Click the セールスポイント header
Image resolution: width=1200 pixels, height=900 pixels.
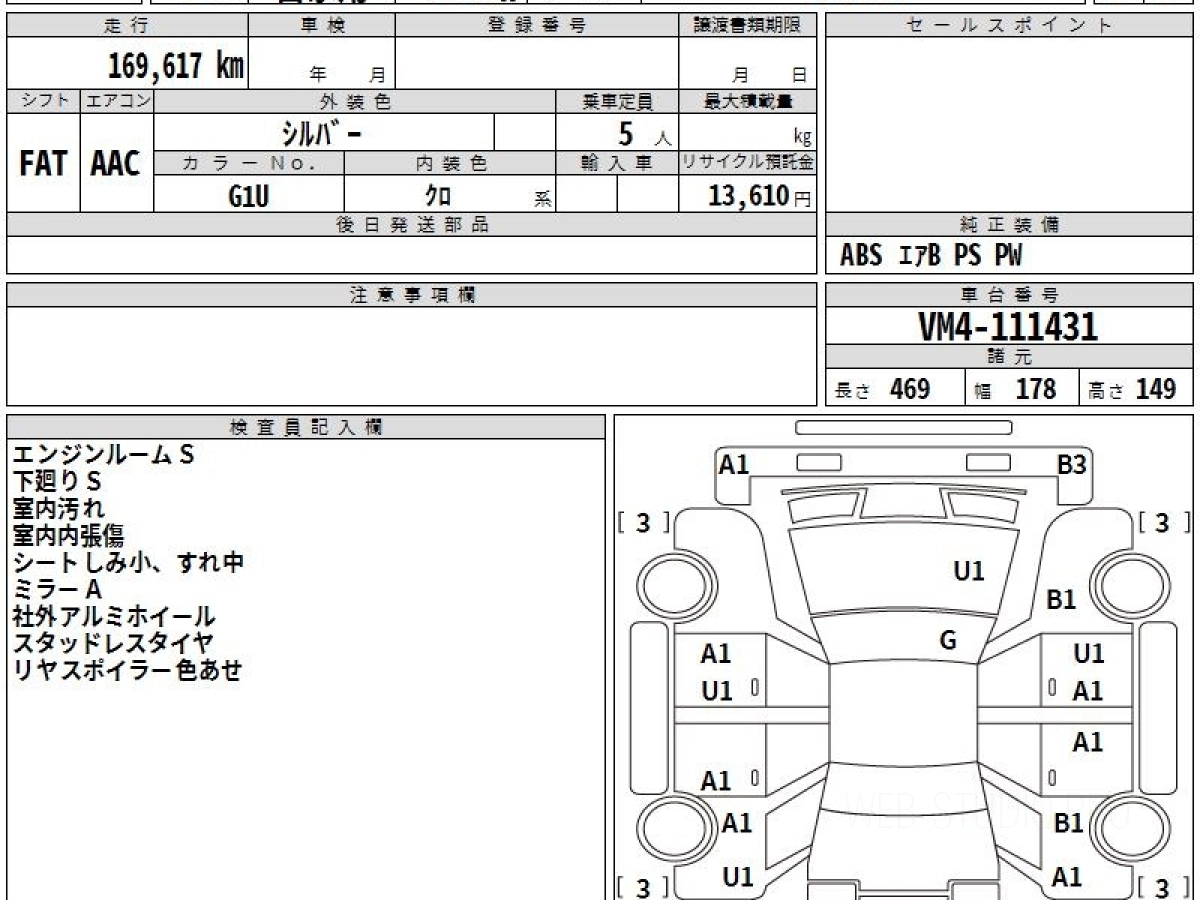[1009, 26]
